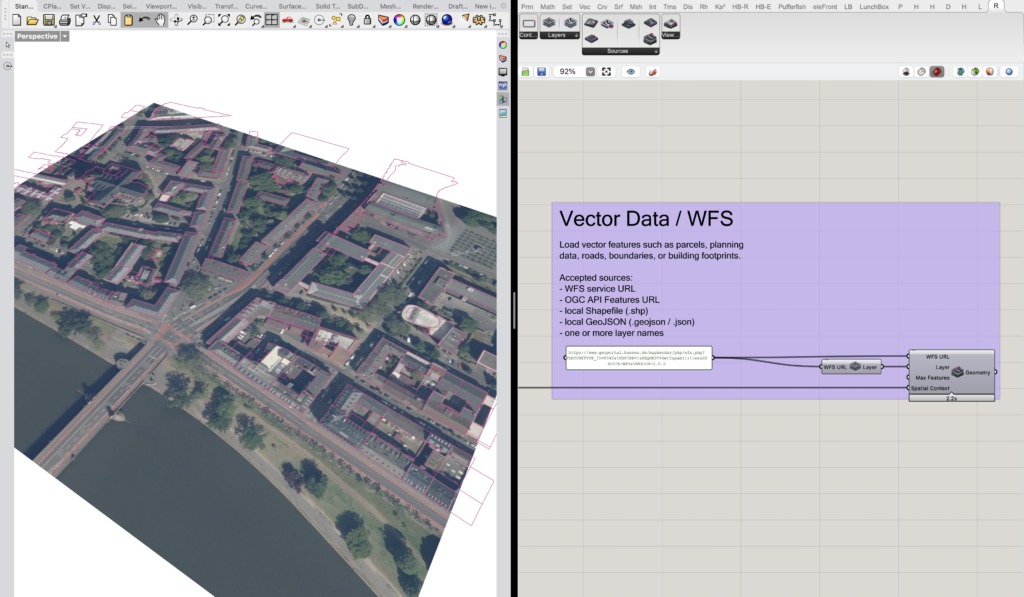Image resolution: width=1024 pixels, height=597 pixels.
Task: Save the Rhino model via floppy disk icon
Action: 48,20
